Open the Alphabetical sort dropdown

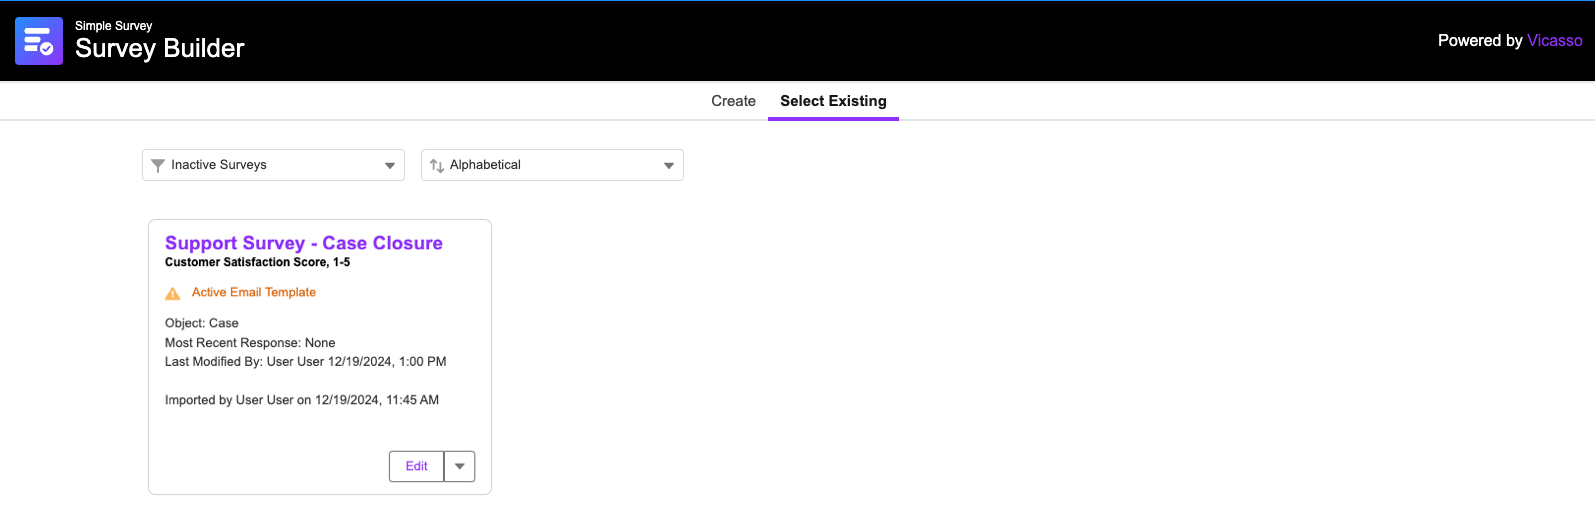tap(552, 165)
